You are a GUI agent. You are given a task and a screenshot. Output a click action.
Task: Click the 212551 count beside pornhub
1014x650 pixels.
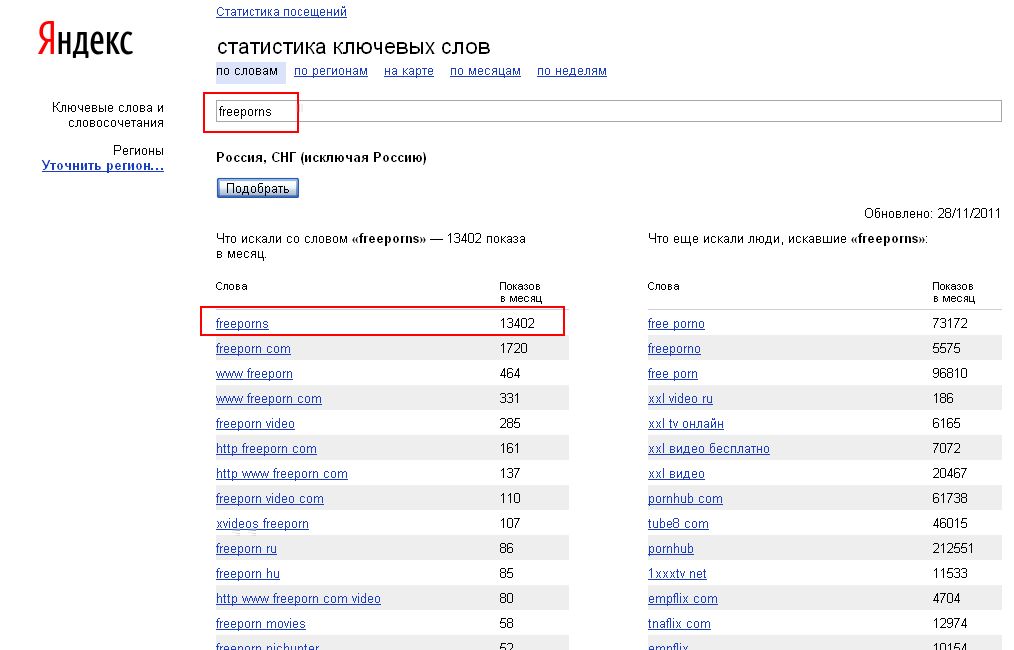[953, 549]
